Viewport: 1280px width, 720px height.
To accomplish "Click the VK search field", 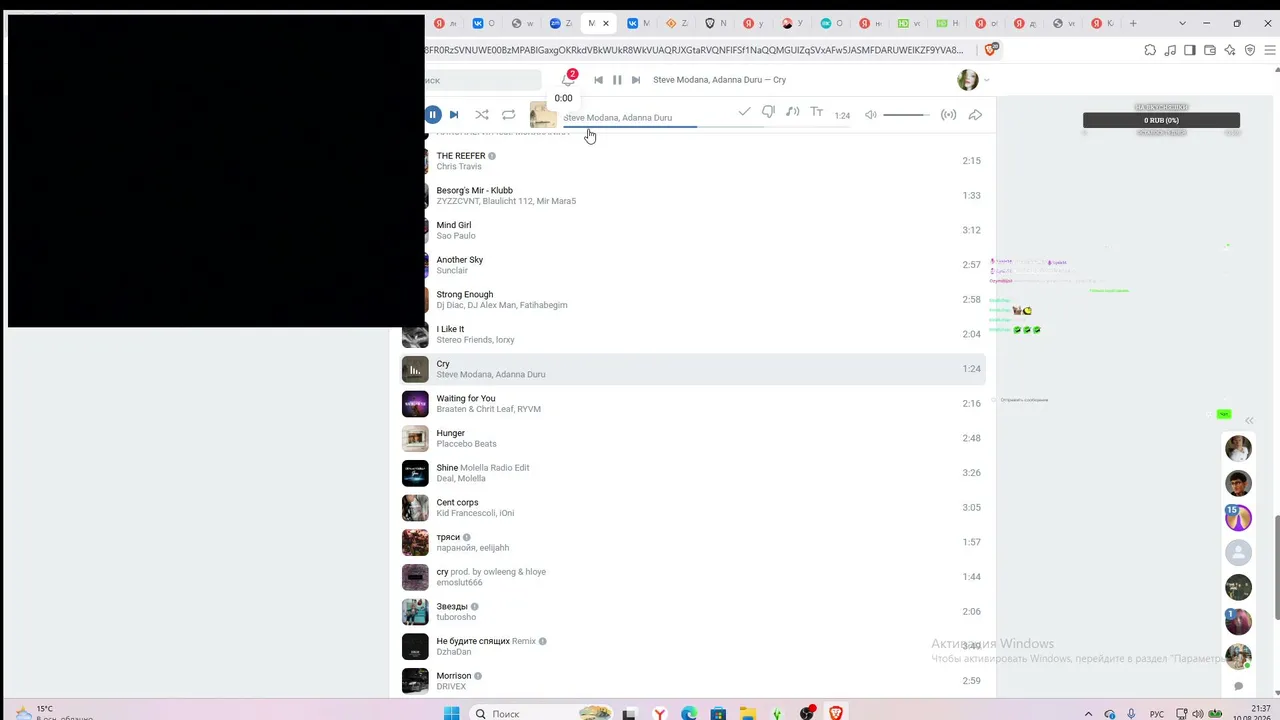I will point(482,80).
